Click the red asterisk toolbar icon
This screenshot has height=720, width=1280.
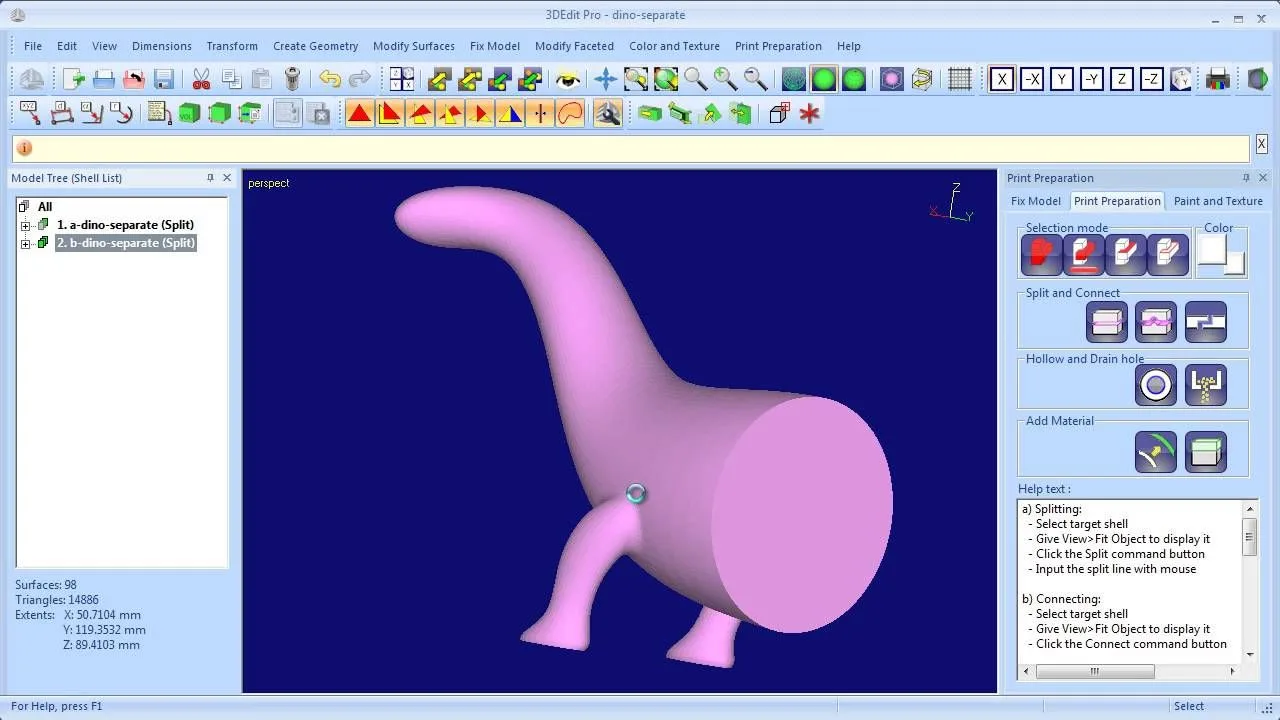click(x=809, y=113)
